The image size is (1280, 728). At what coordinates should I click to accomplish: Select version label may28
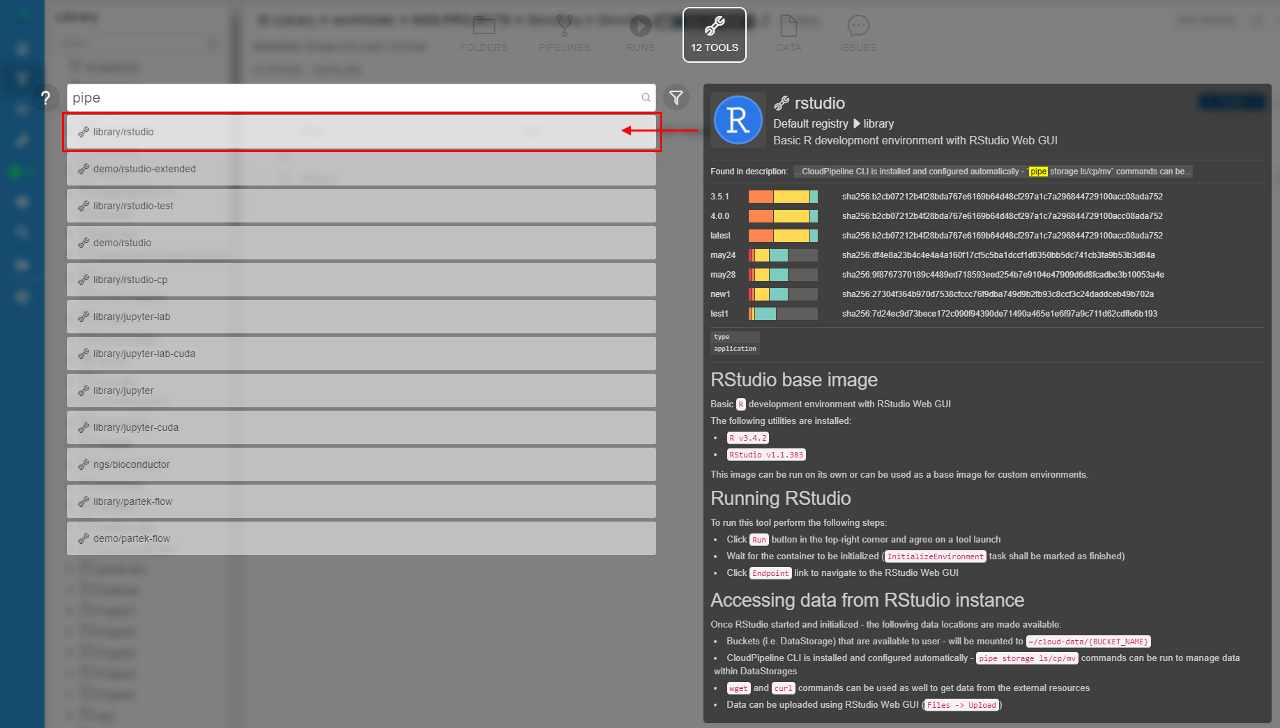click(723, 274)
